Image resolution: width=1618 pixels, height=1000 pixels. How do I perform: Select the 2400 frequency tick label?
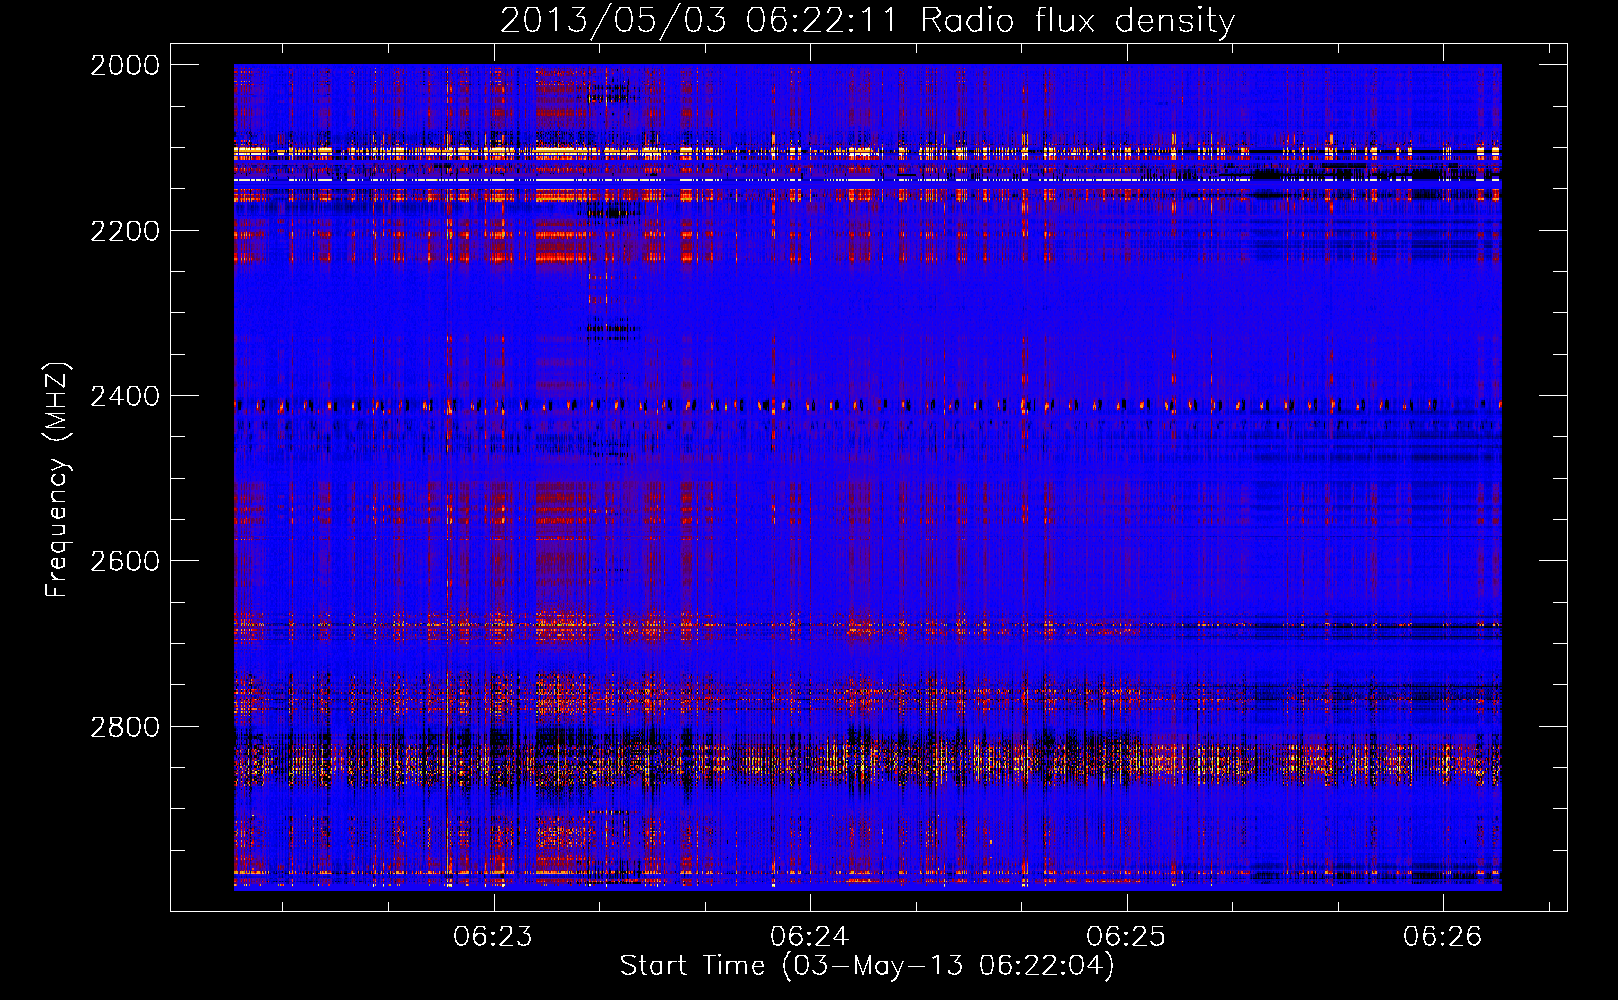coord(125,396)
